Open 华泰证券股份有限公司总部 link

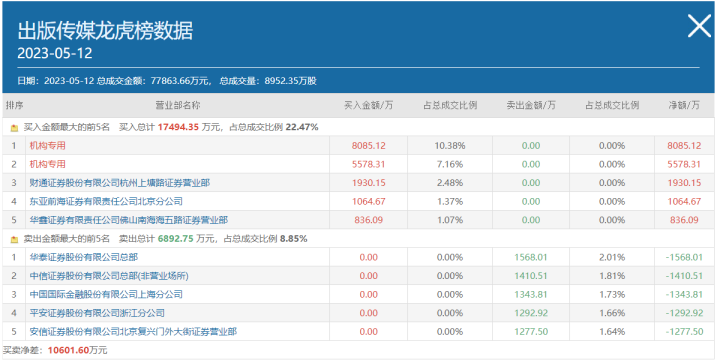pyautogui.click(x=83, y=257)
